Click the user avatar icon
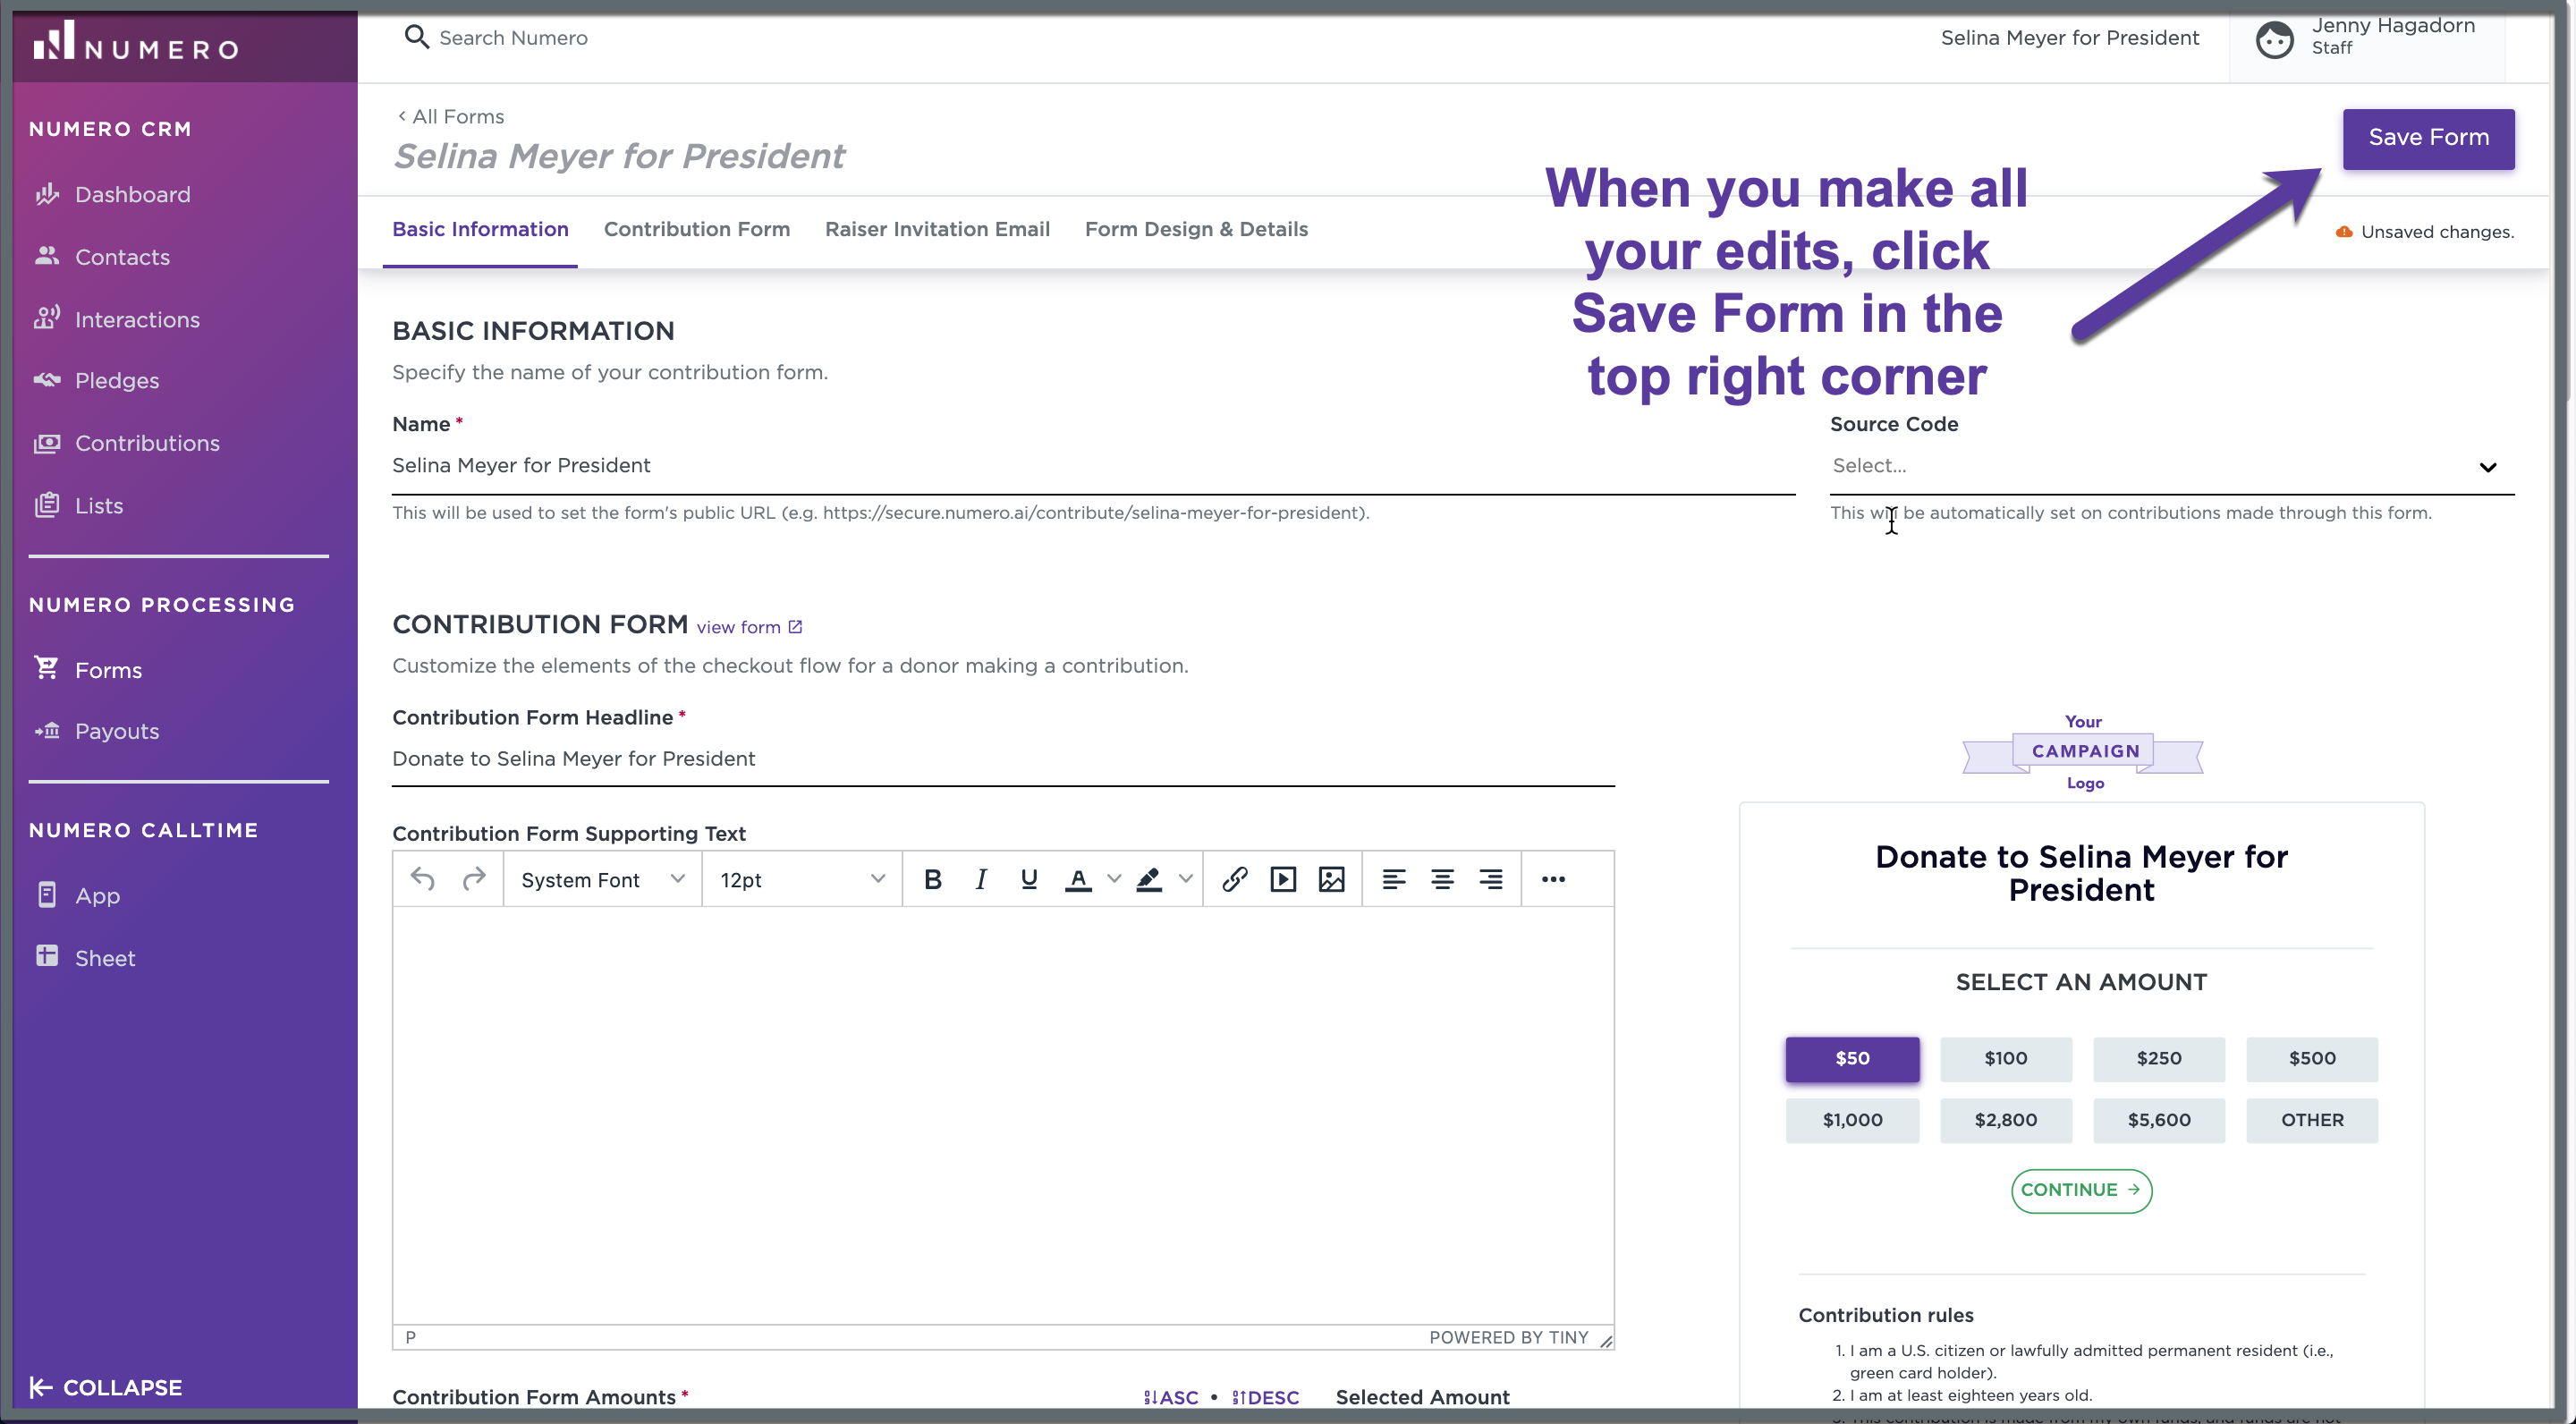 [x=2274, y=40]
